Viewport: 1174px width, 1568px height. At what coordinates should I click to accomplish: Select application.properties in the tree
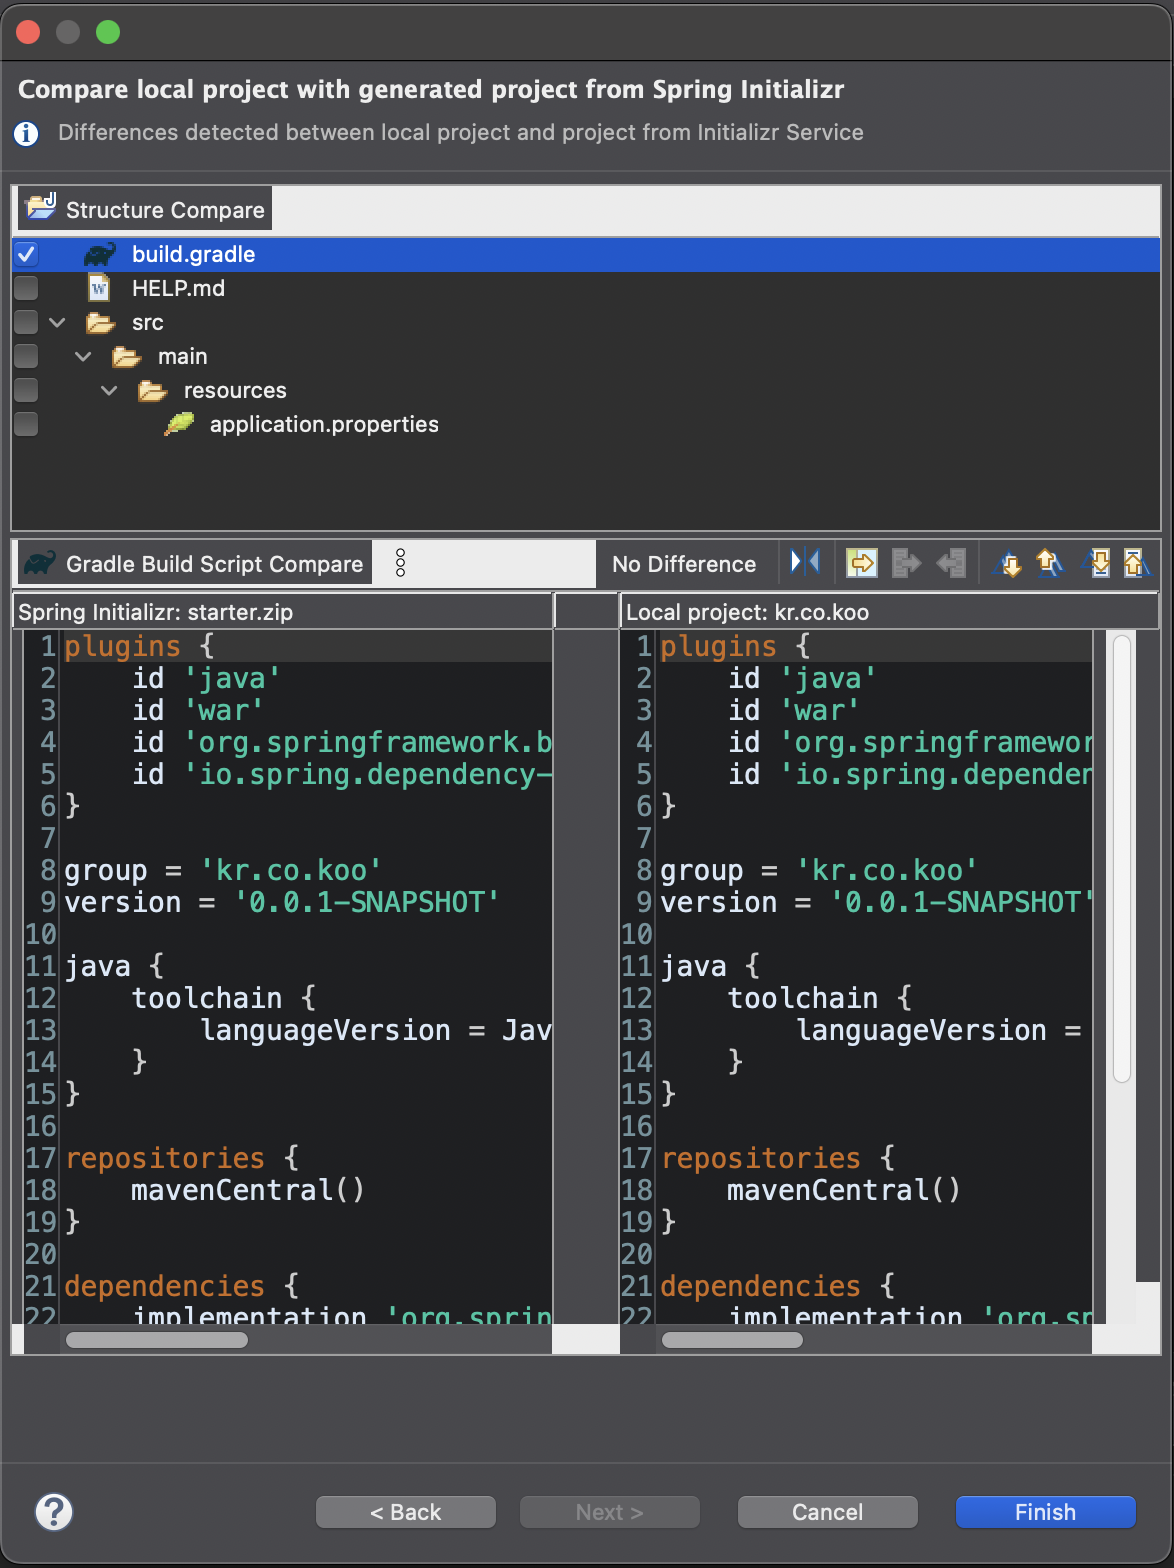coord(324,424)
